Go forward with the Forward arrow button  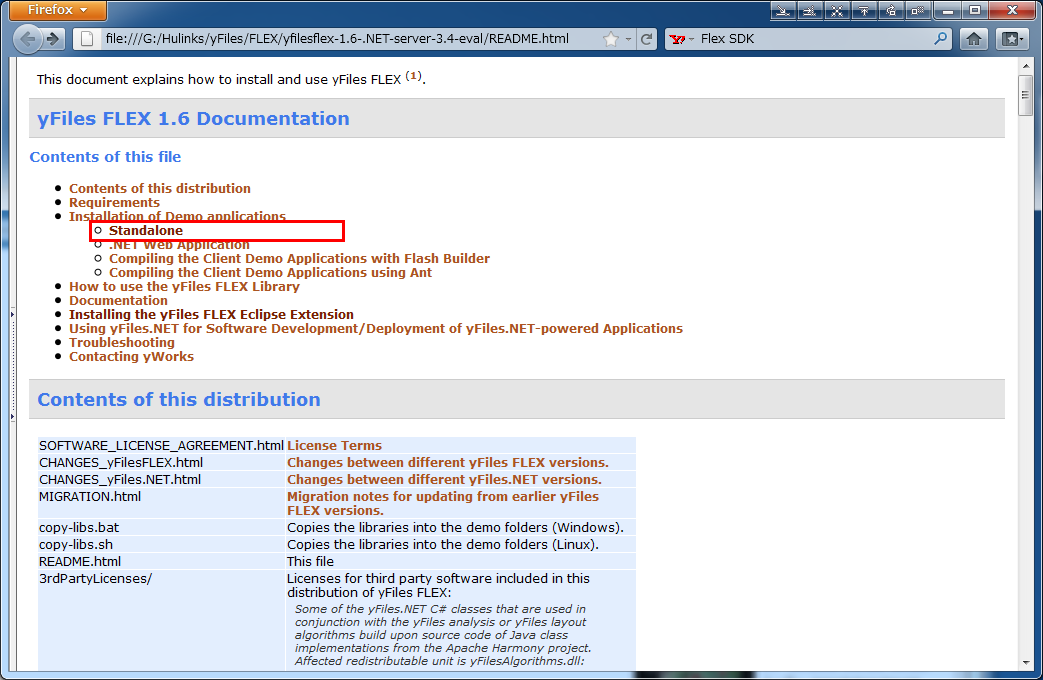(x=53, y=39)
